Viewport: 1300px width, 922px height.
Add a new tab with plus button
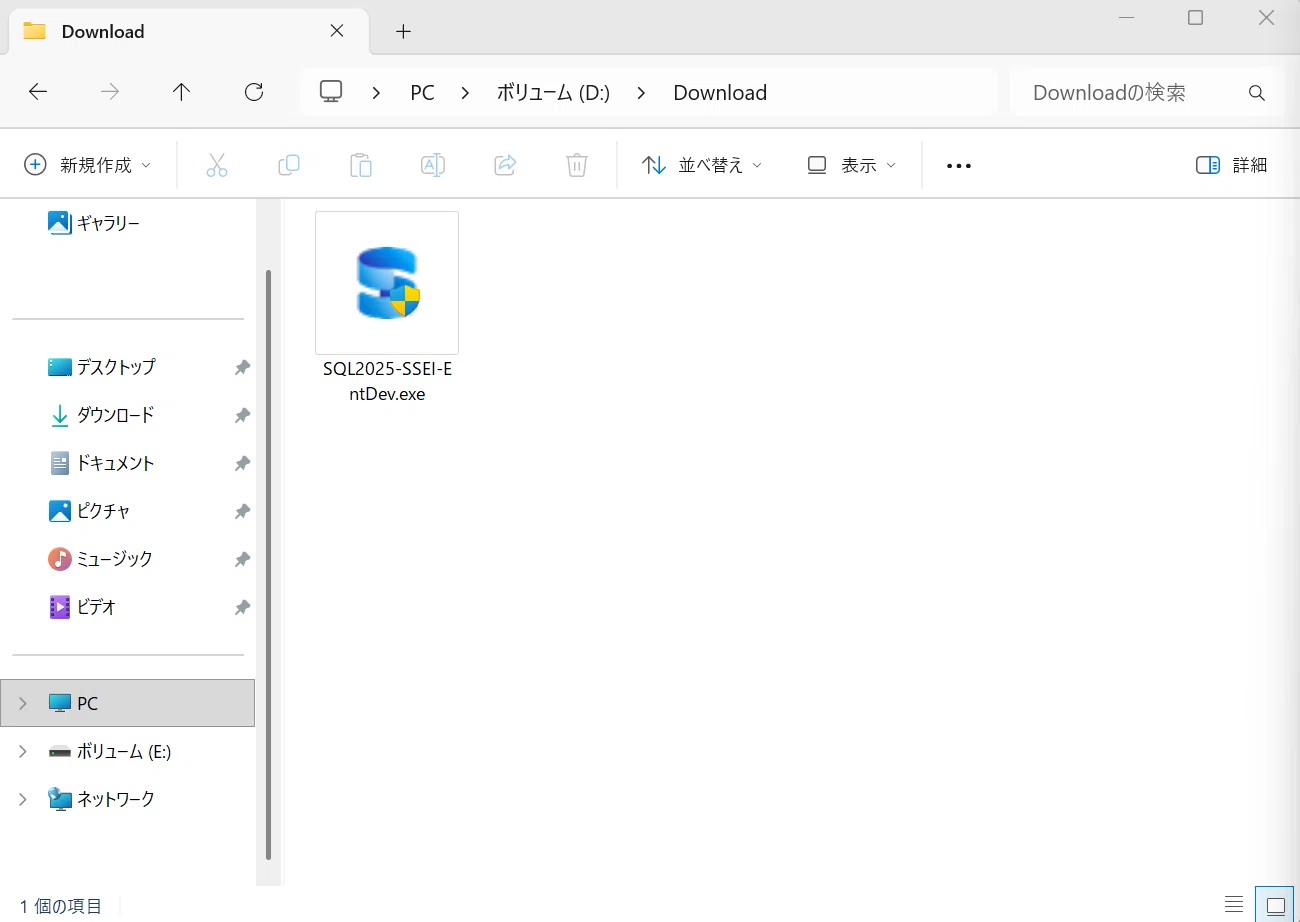tap(403, 32)
